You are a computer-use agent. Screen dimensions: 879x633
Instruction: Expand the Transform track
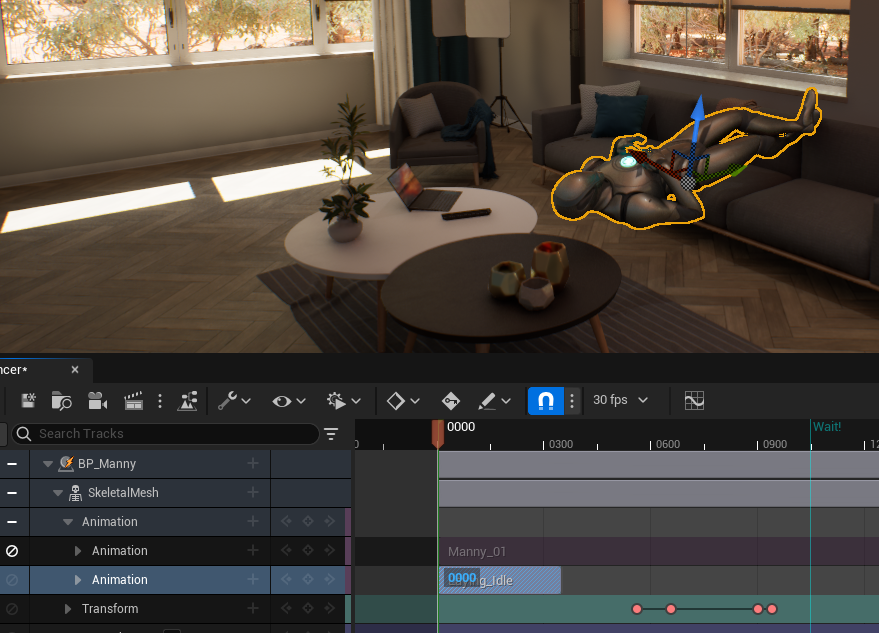pyautogui.click(x=68, y=609)
